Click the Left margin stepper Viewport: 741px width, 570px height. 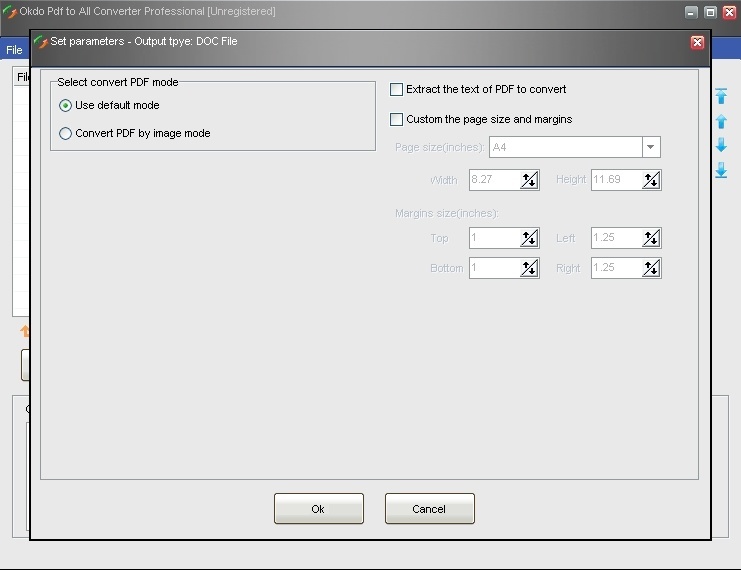[651, 238]
